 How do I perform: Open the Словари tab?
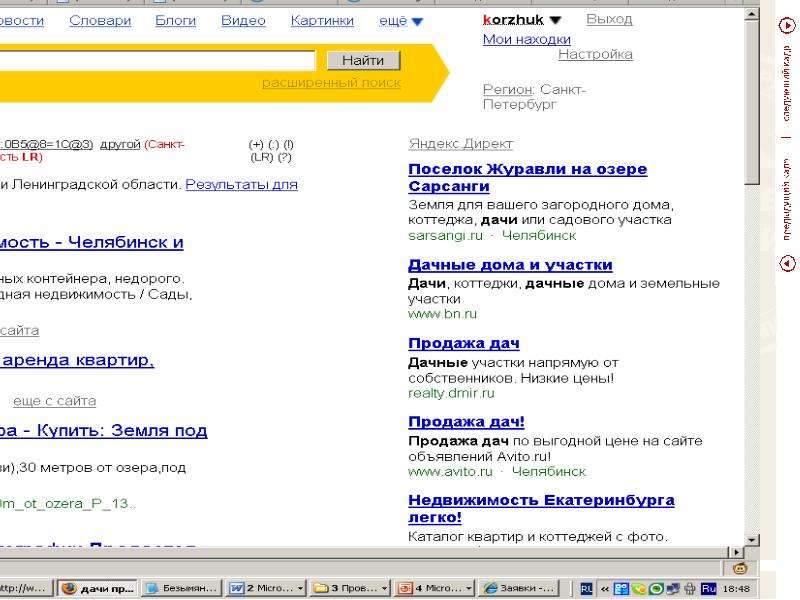click(x=100, y=20)
